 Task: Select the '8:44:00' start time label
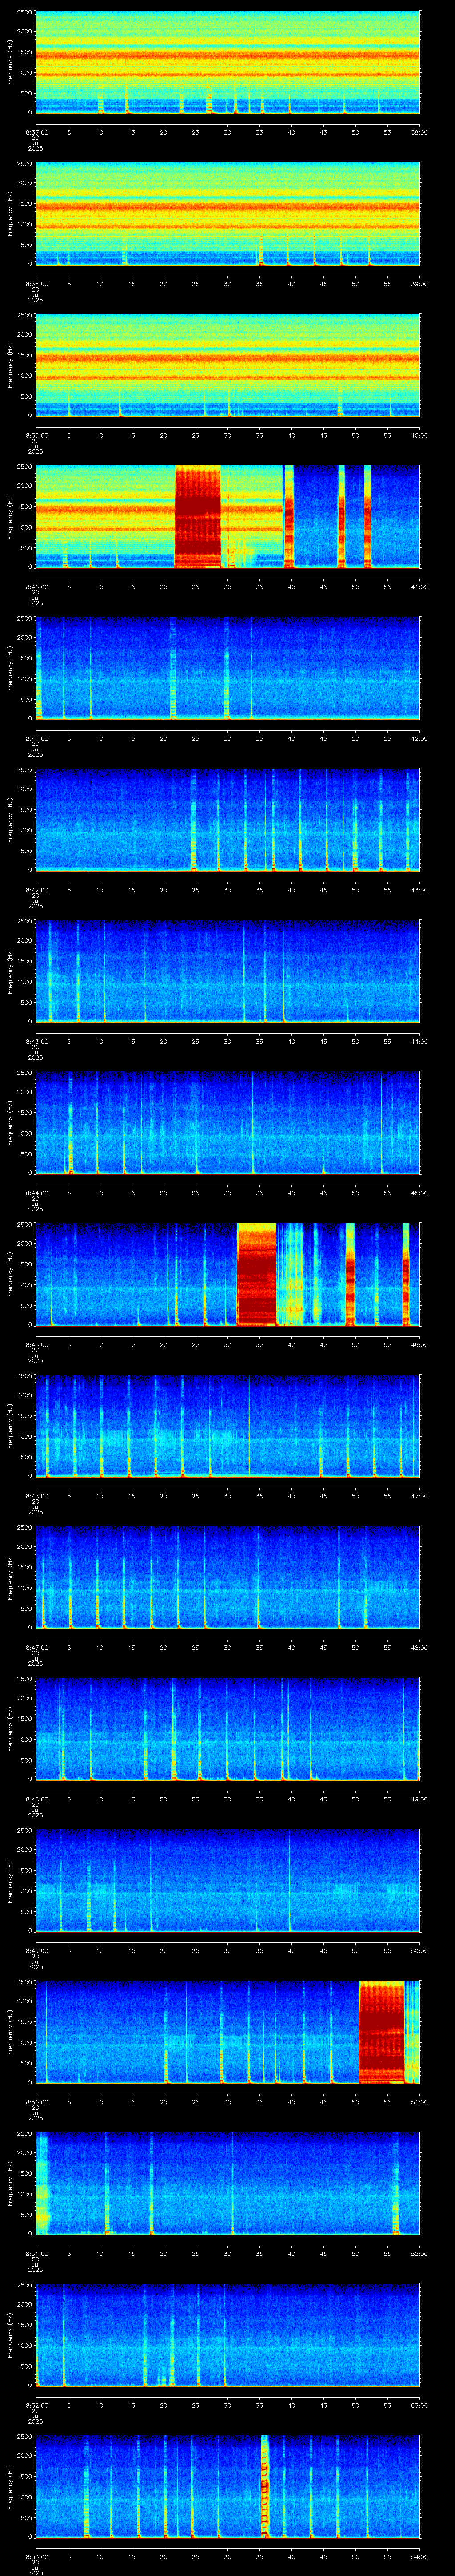pos(36,1193)
